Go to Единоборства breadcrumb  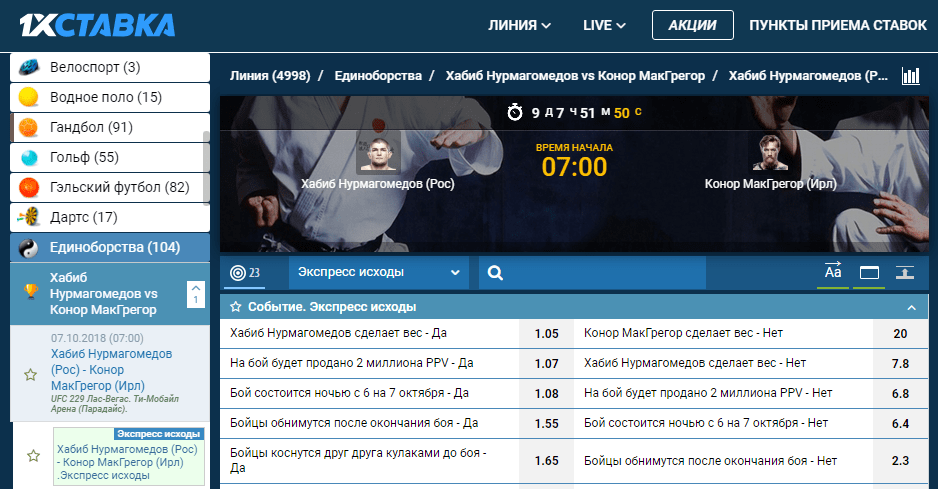pyautogui.click(x=378, y=76)
